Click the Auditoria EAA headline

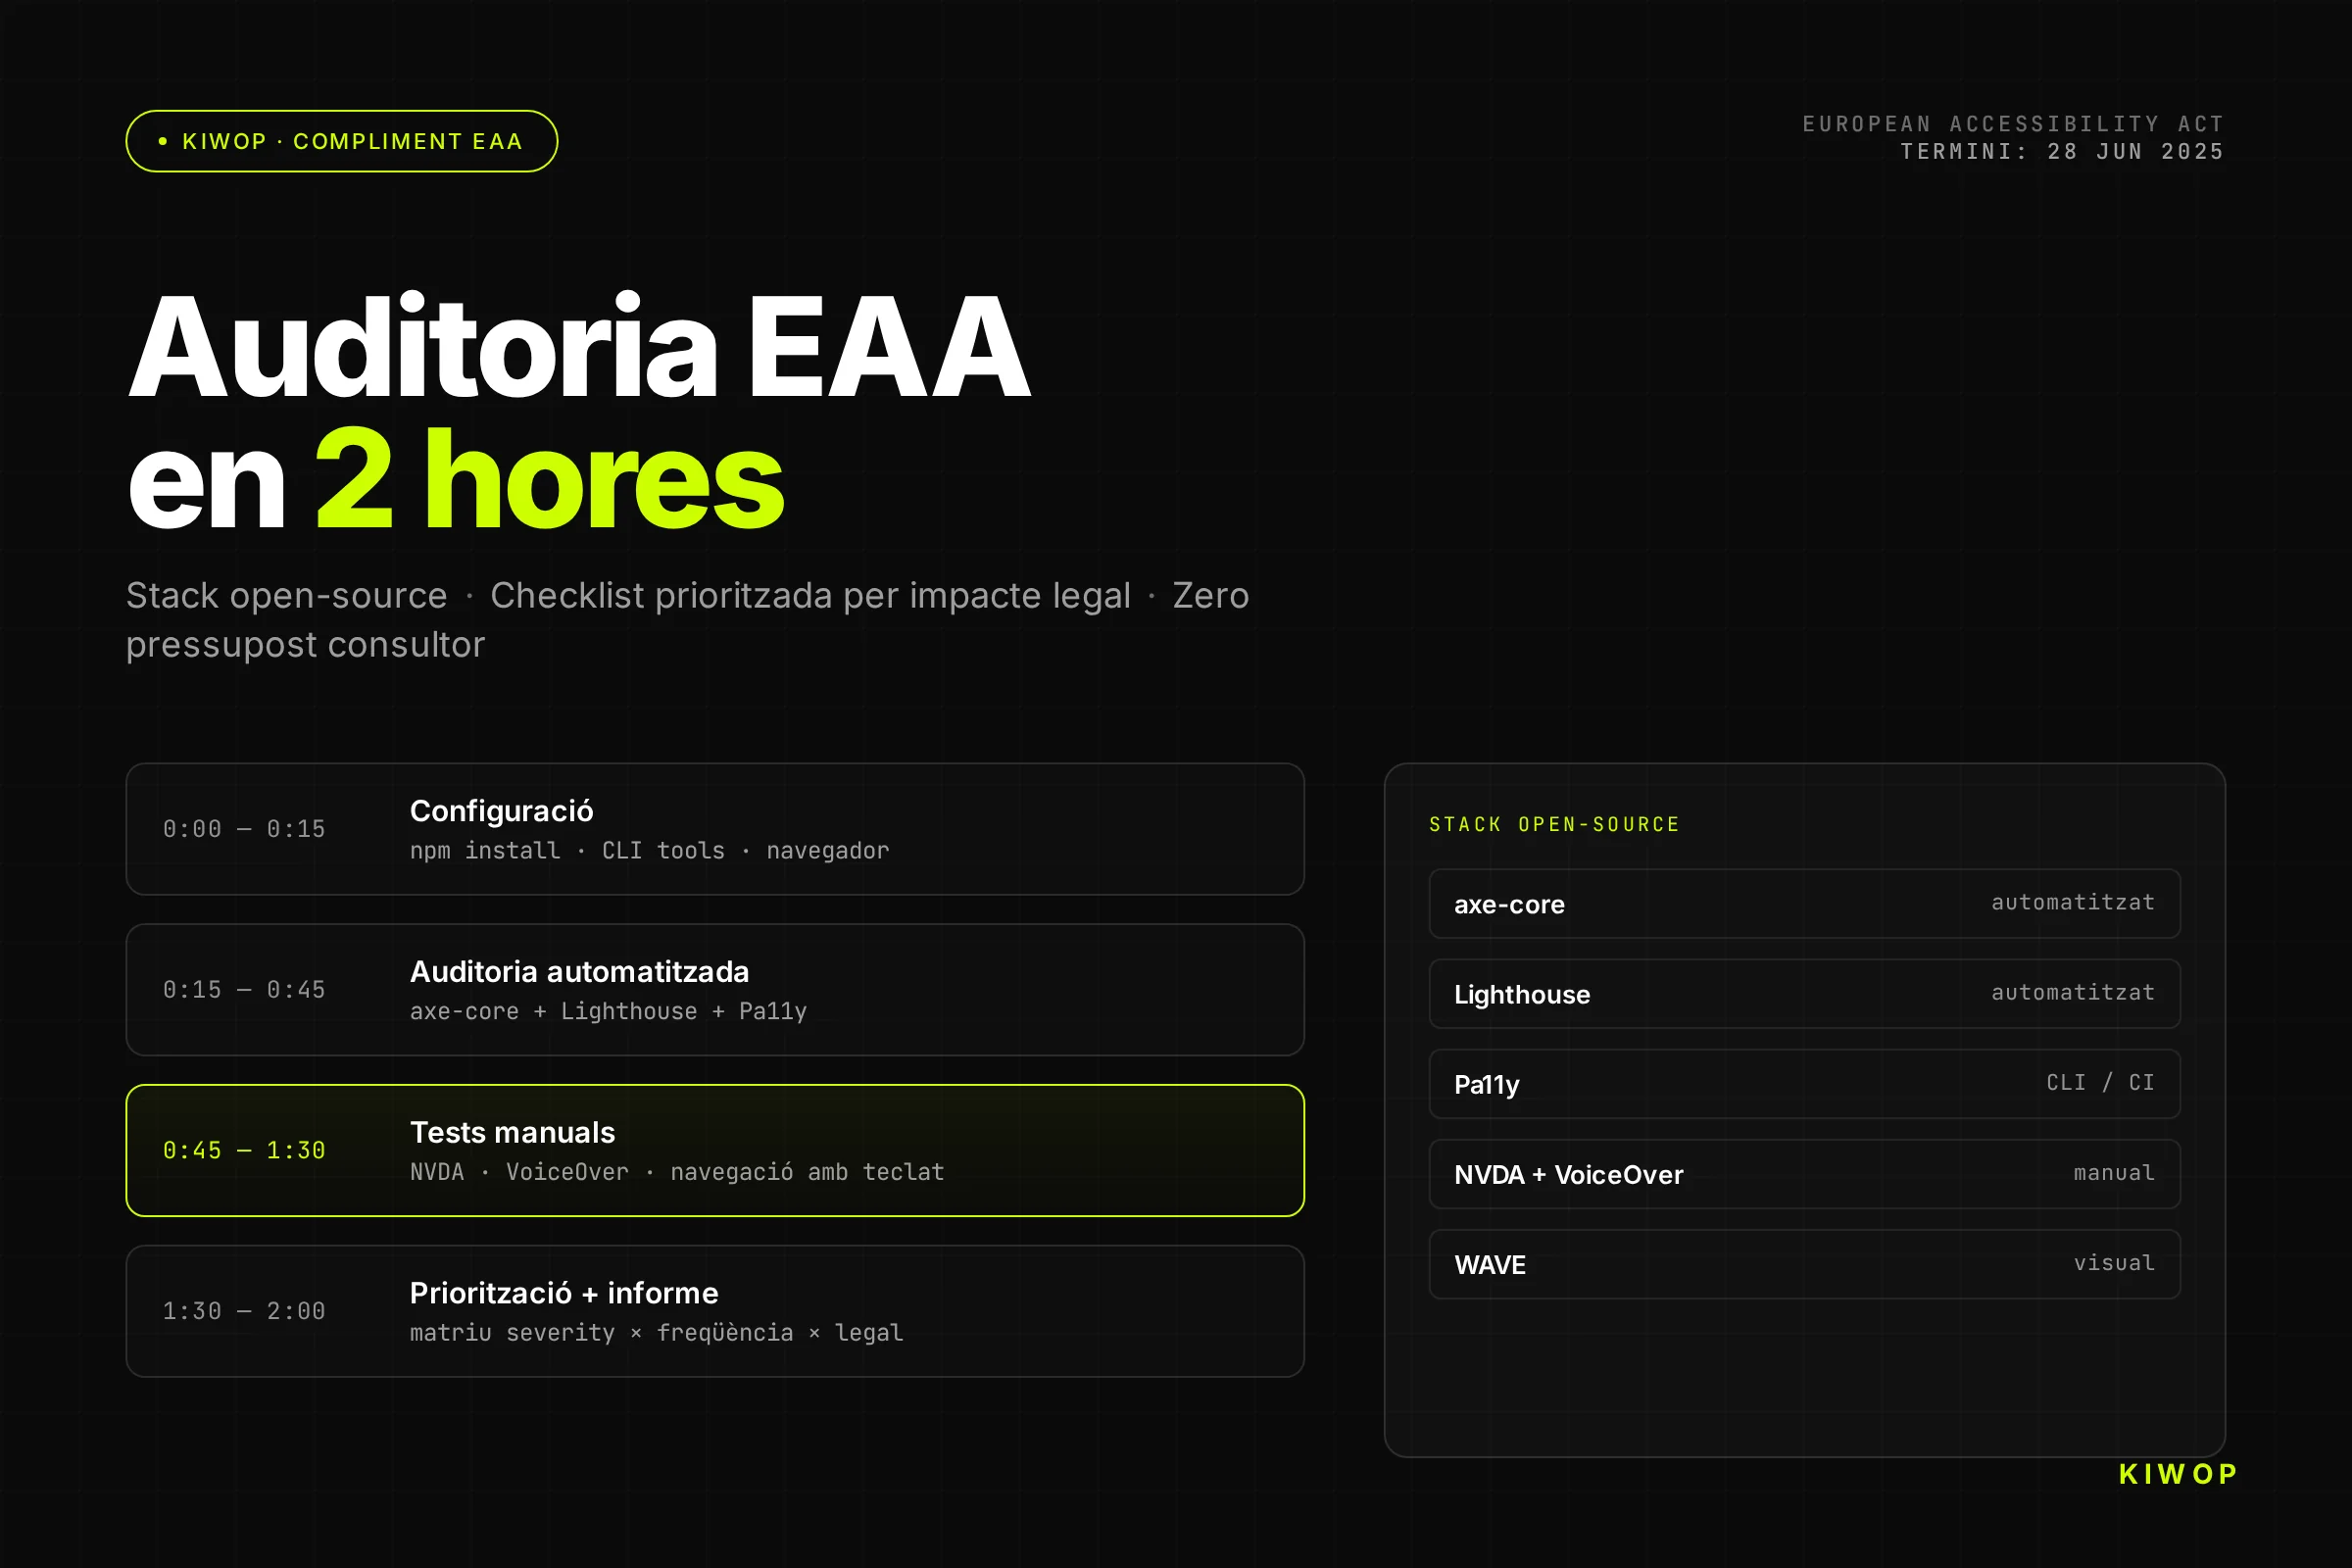[x=578, y=346]
